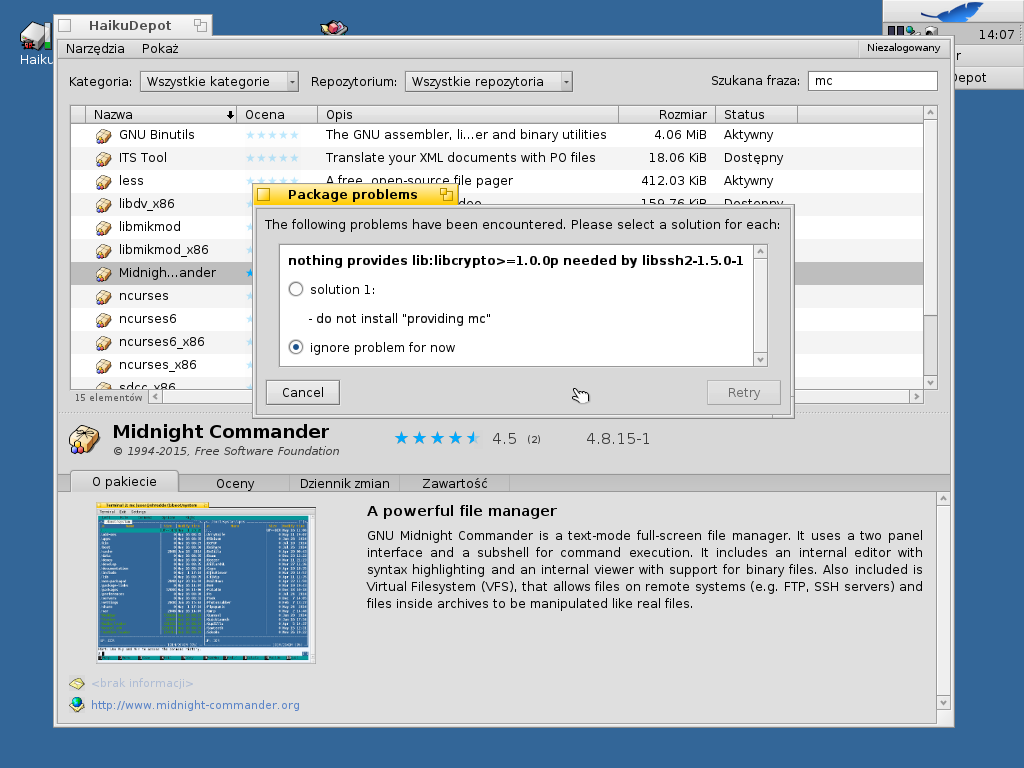Sort by the Opis column header
This screenshot has height=768, width=1024.
(x=468, y=114)
